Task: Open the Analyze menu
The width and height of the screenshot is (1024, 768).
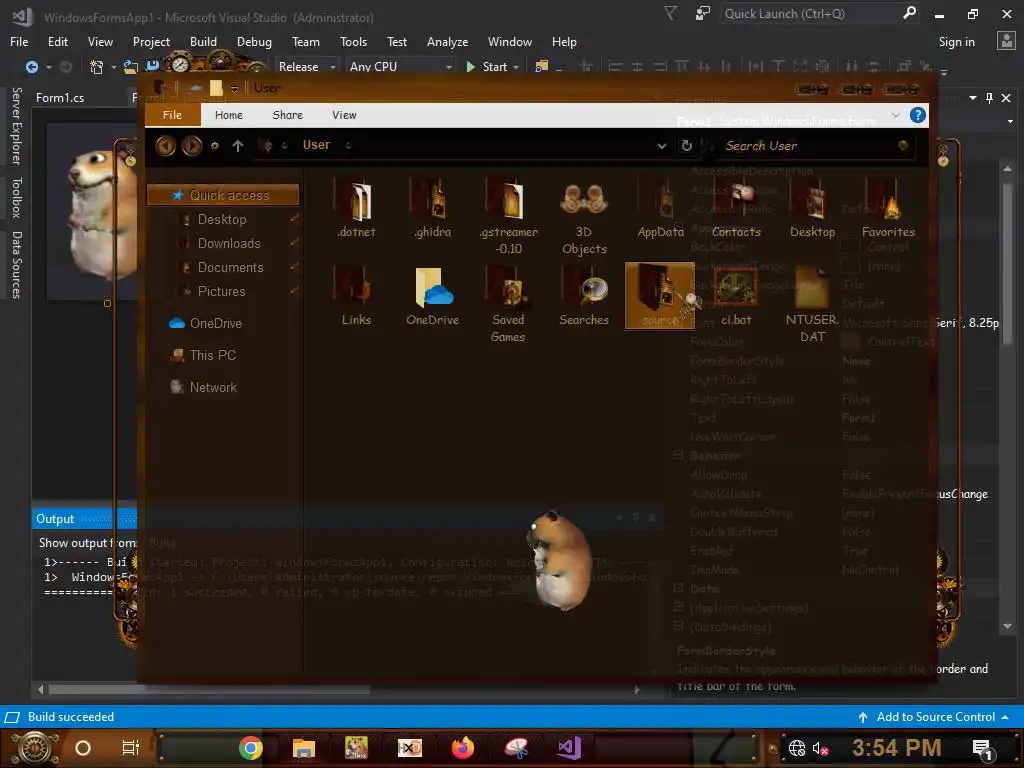Action: pos(447,42)
